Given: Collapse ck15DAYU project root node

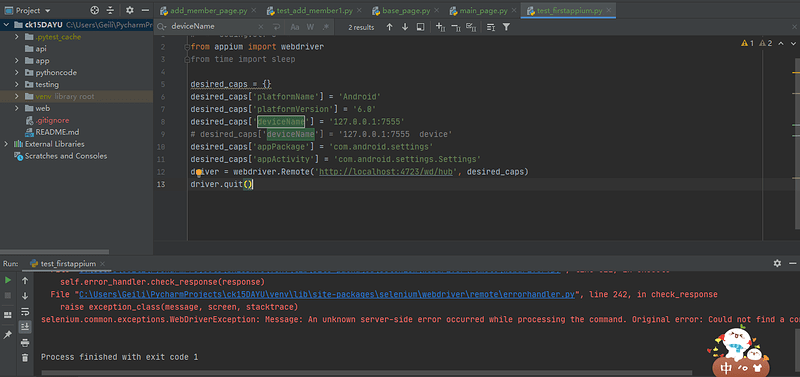Looking at the screenshot, I should 7,24.
